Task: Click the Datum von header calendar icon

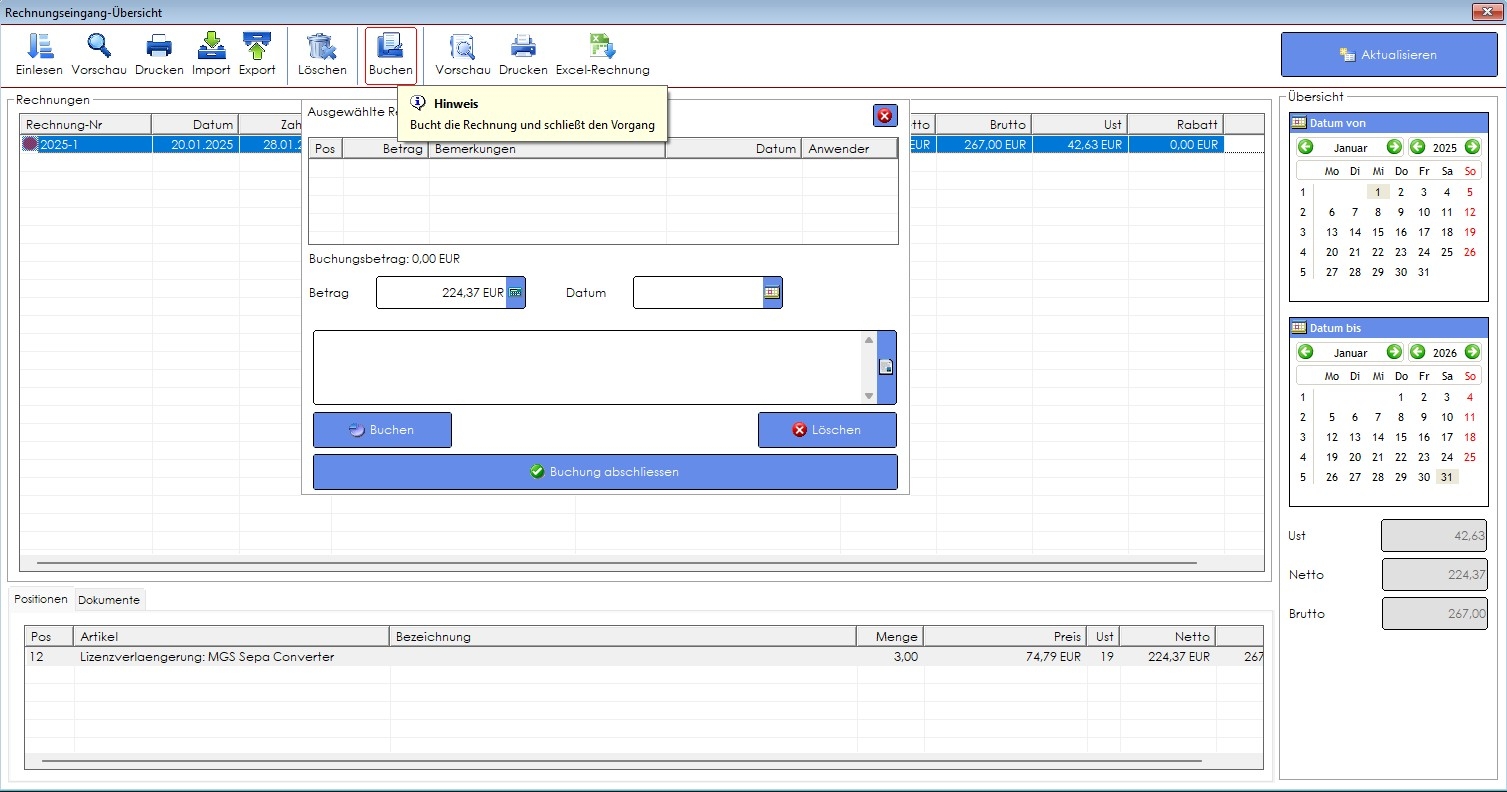Action: tap(1299, 123)
